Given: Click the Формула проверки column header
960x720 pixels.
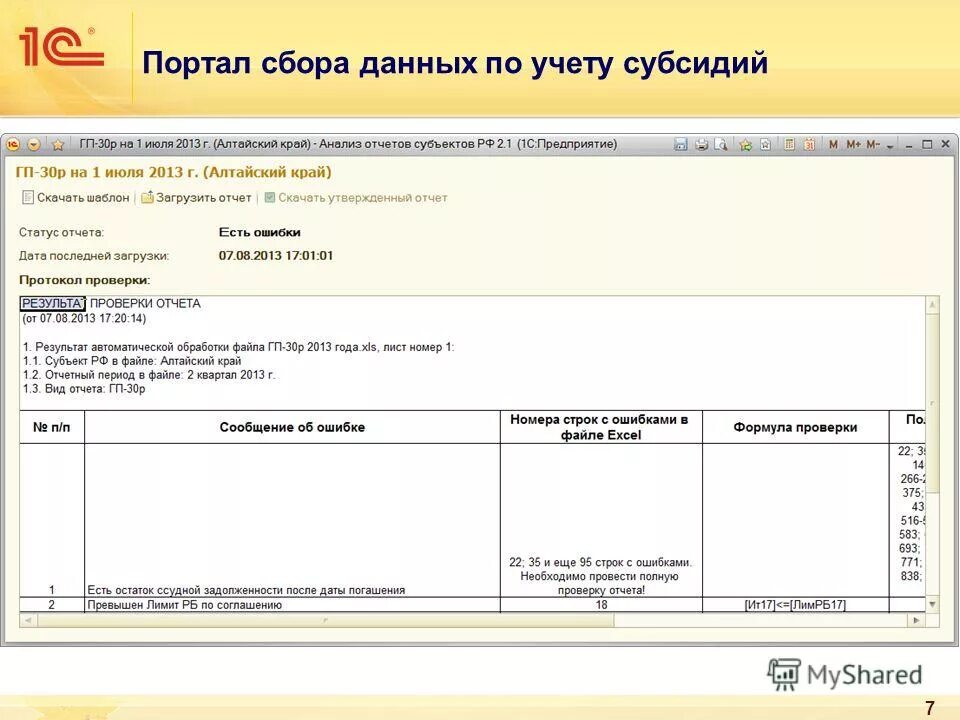Looking at the screenshot, I should [x=795, y=427].
